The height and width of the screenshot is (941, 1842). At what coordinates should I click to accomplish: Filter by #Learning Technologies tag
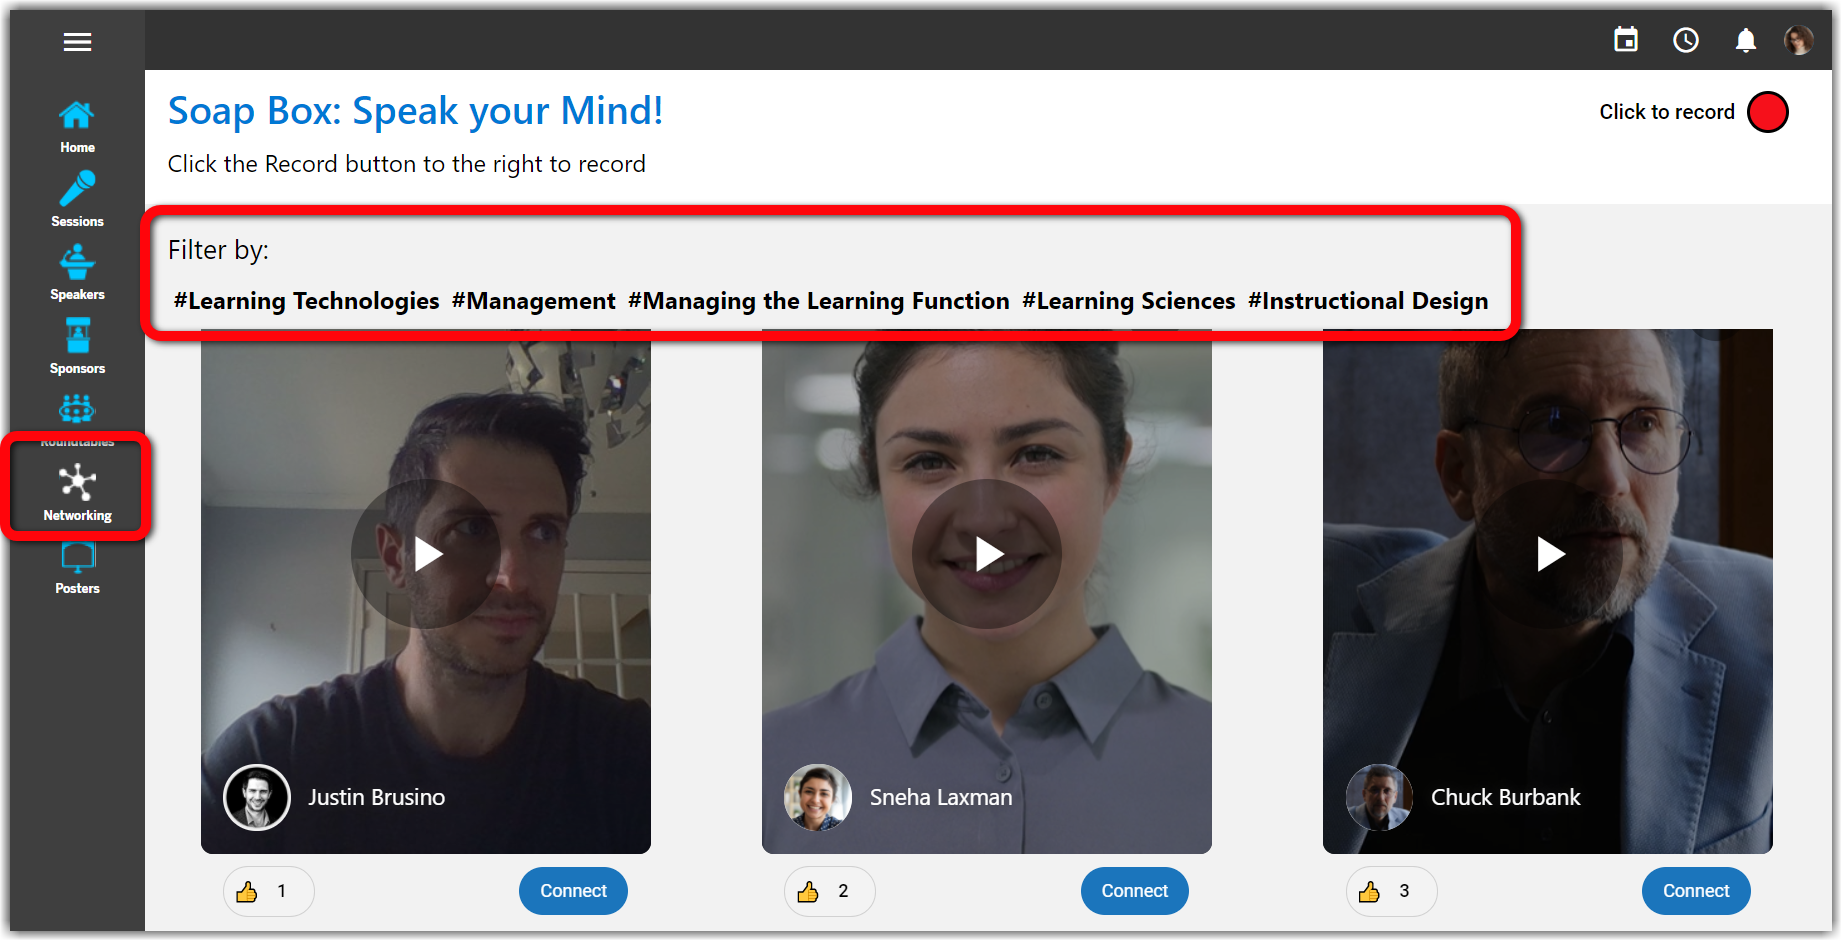click(x=306, y=301)
